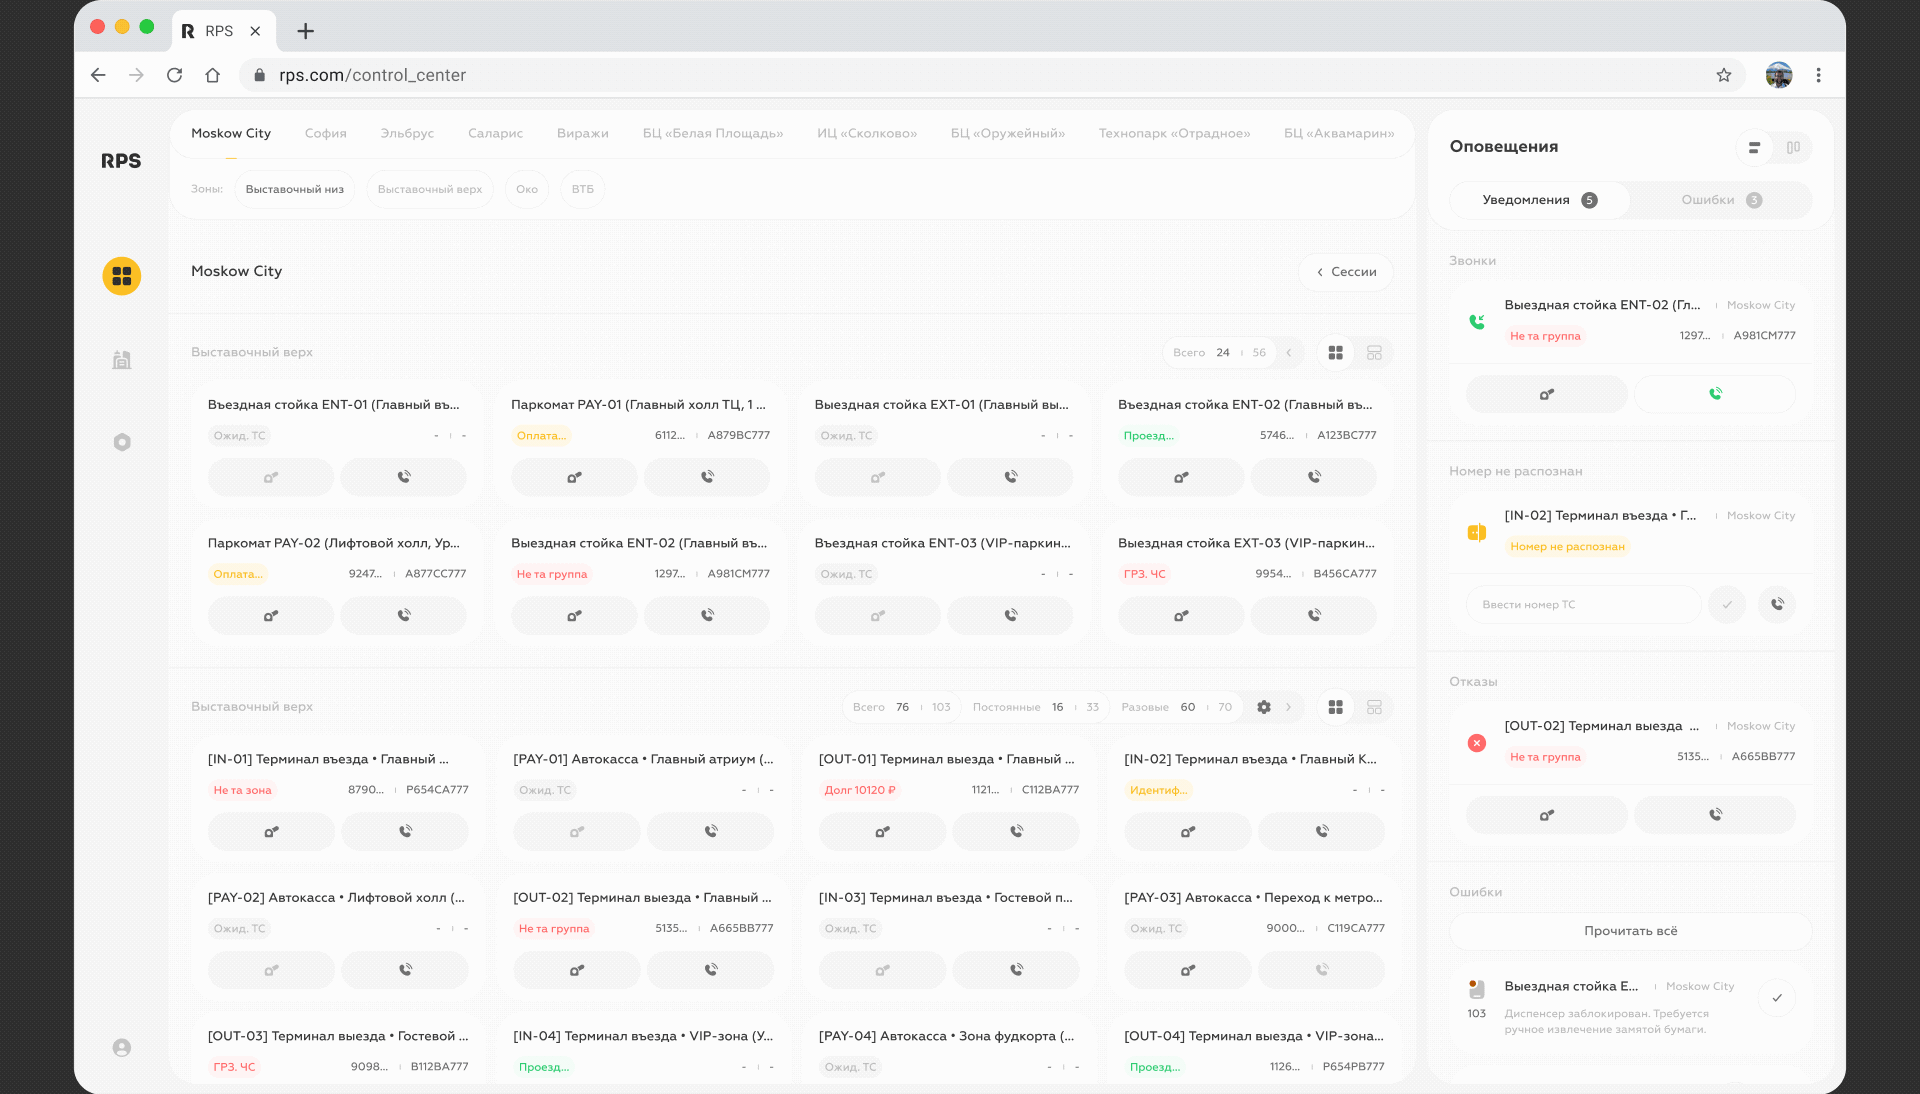Open barrier for [IN-01] Терминал въезда card
This screenshot has width=1920, height=1094.
click(271, 831)
